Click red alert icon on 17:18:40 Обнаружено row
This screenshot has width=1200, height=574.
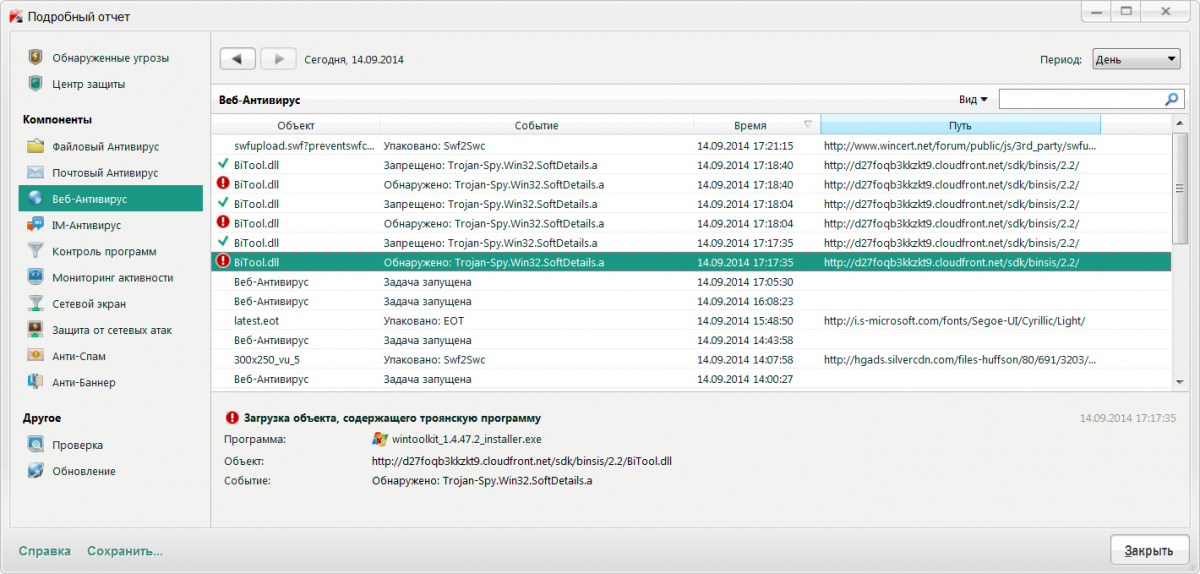(223, 184)
